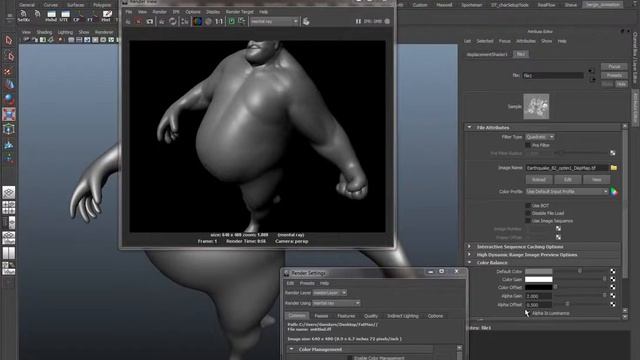This screenshot has width=640, height=360.
Task: Click the refresh IPR icon in Render View
Action: 173,21
